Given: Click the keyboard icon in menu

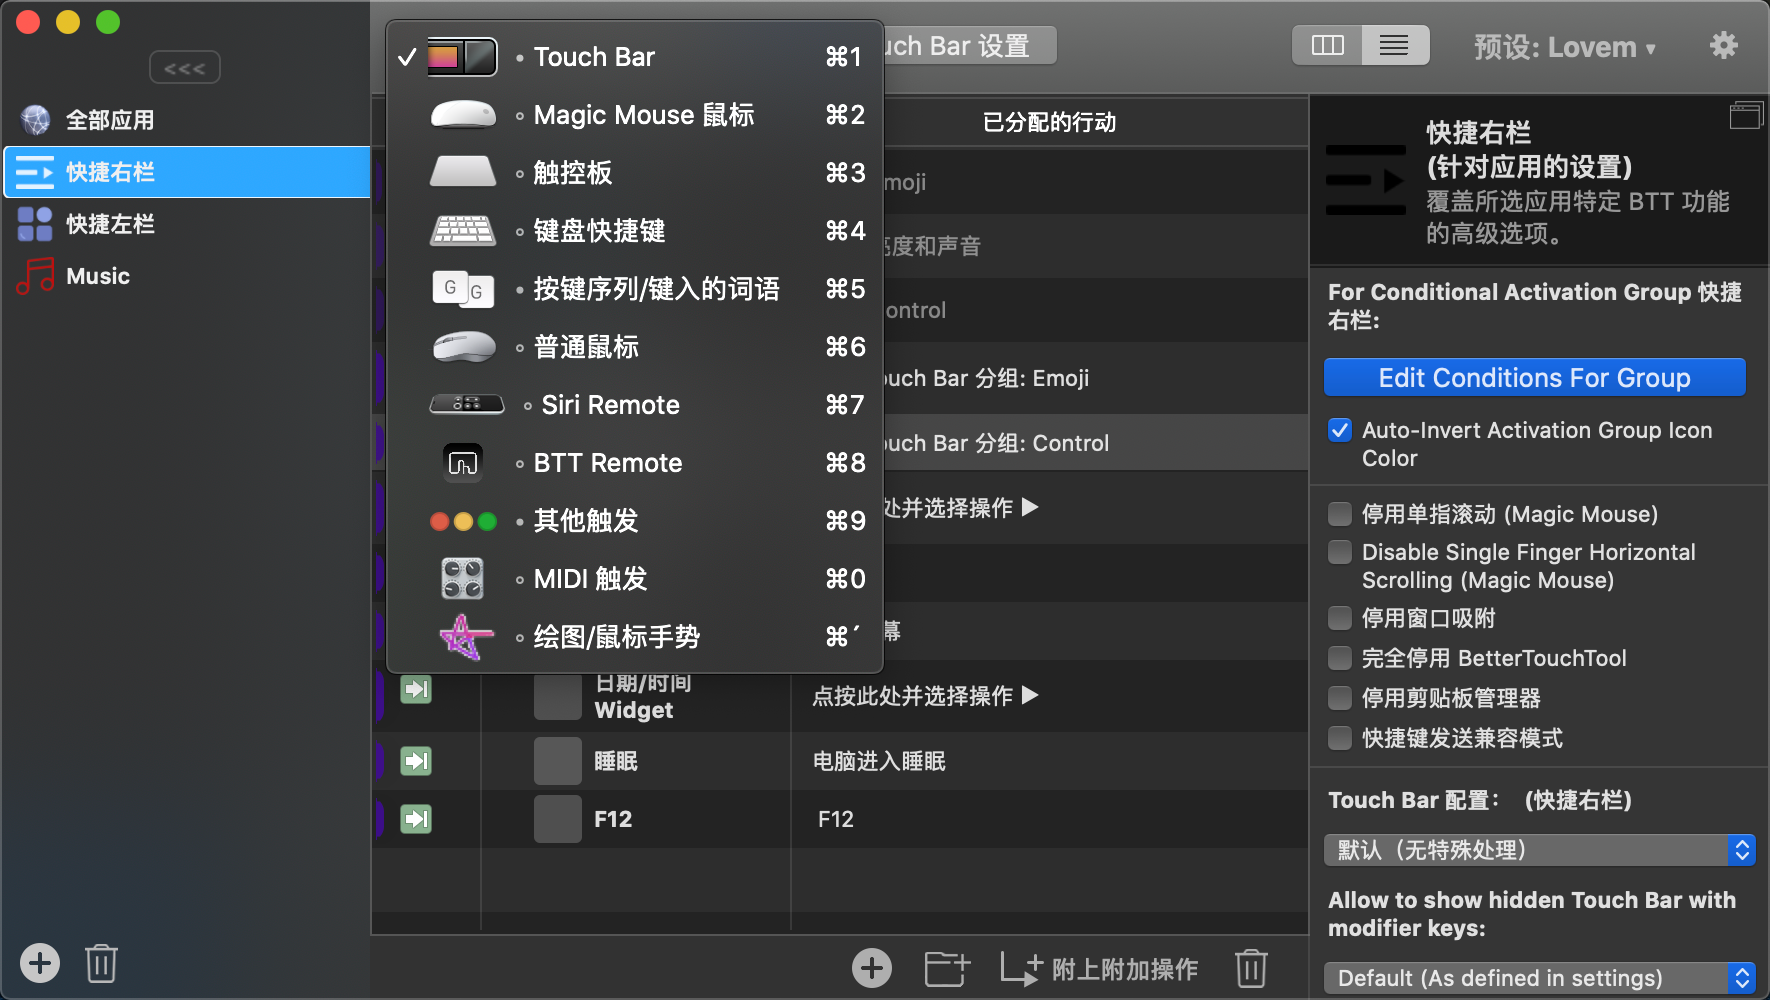Looking at the screenshot, I should point(463,231).
